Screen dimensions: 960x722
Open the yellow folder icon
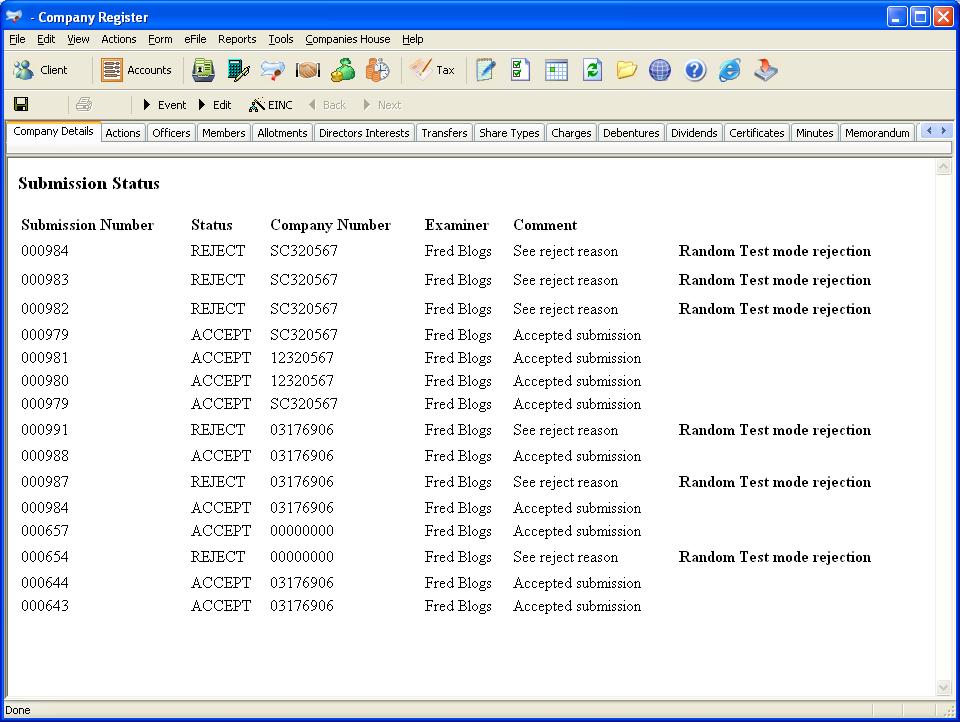626,70
